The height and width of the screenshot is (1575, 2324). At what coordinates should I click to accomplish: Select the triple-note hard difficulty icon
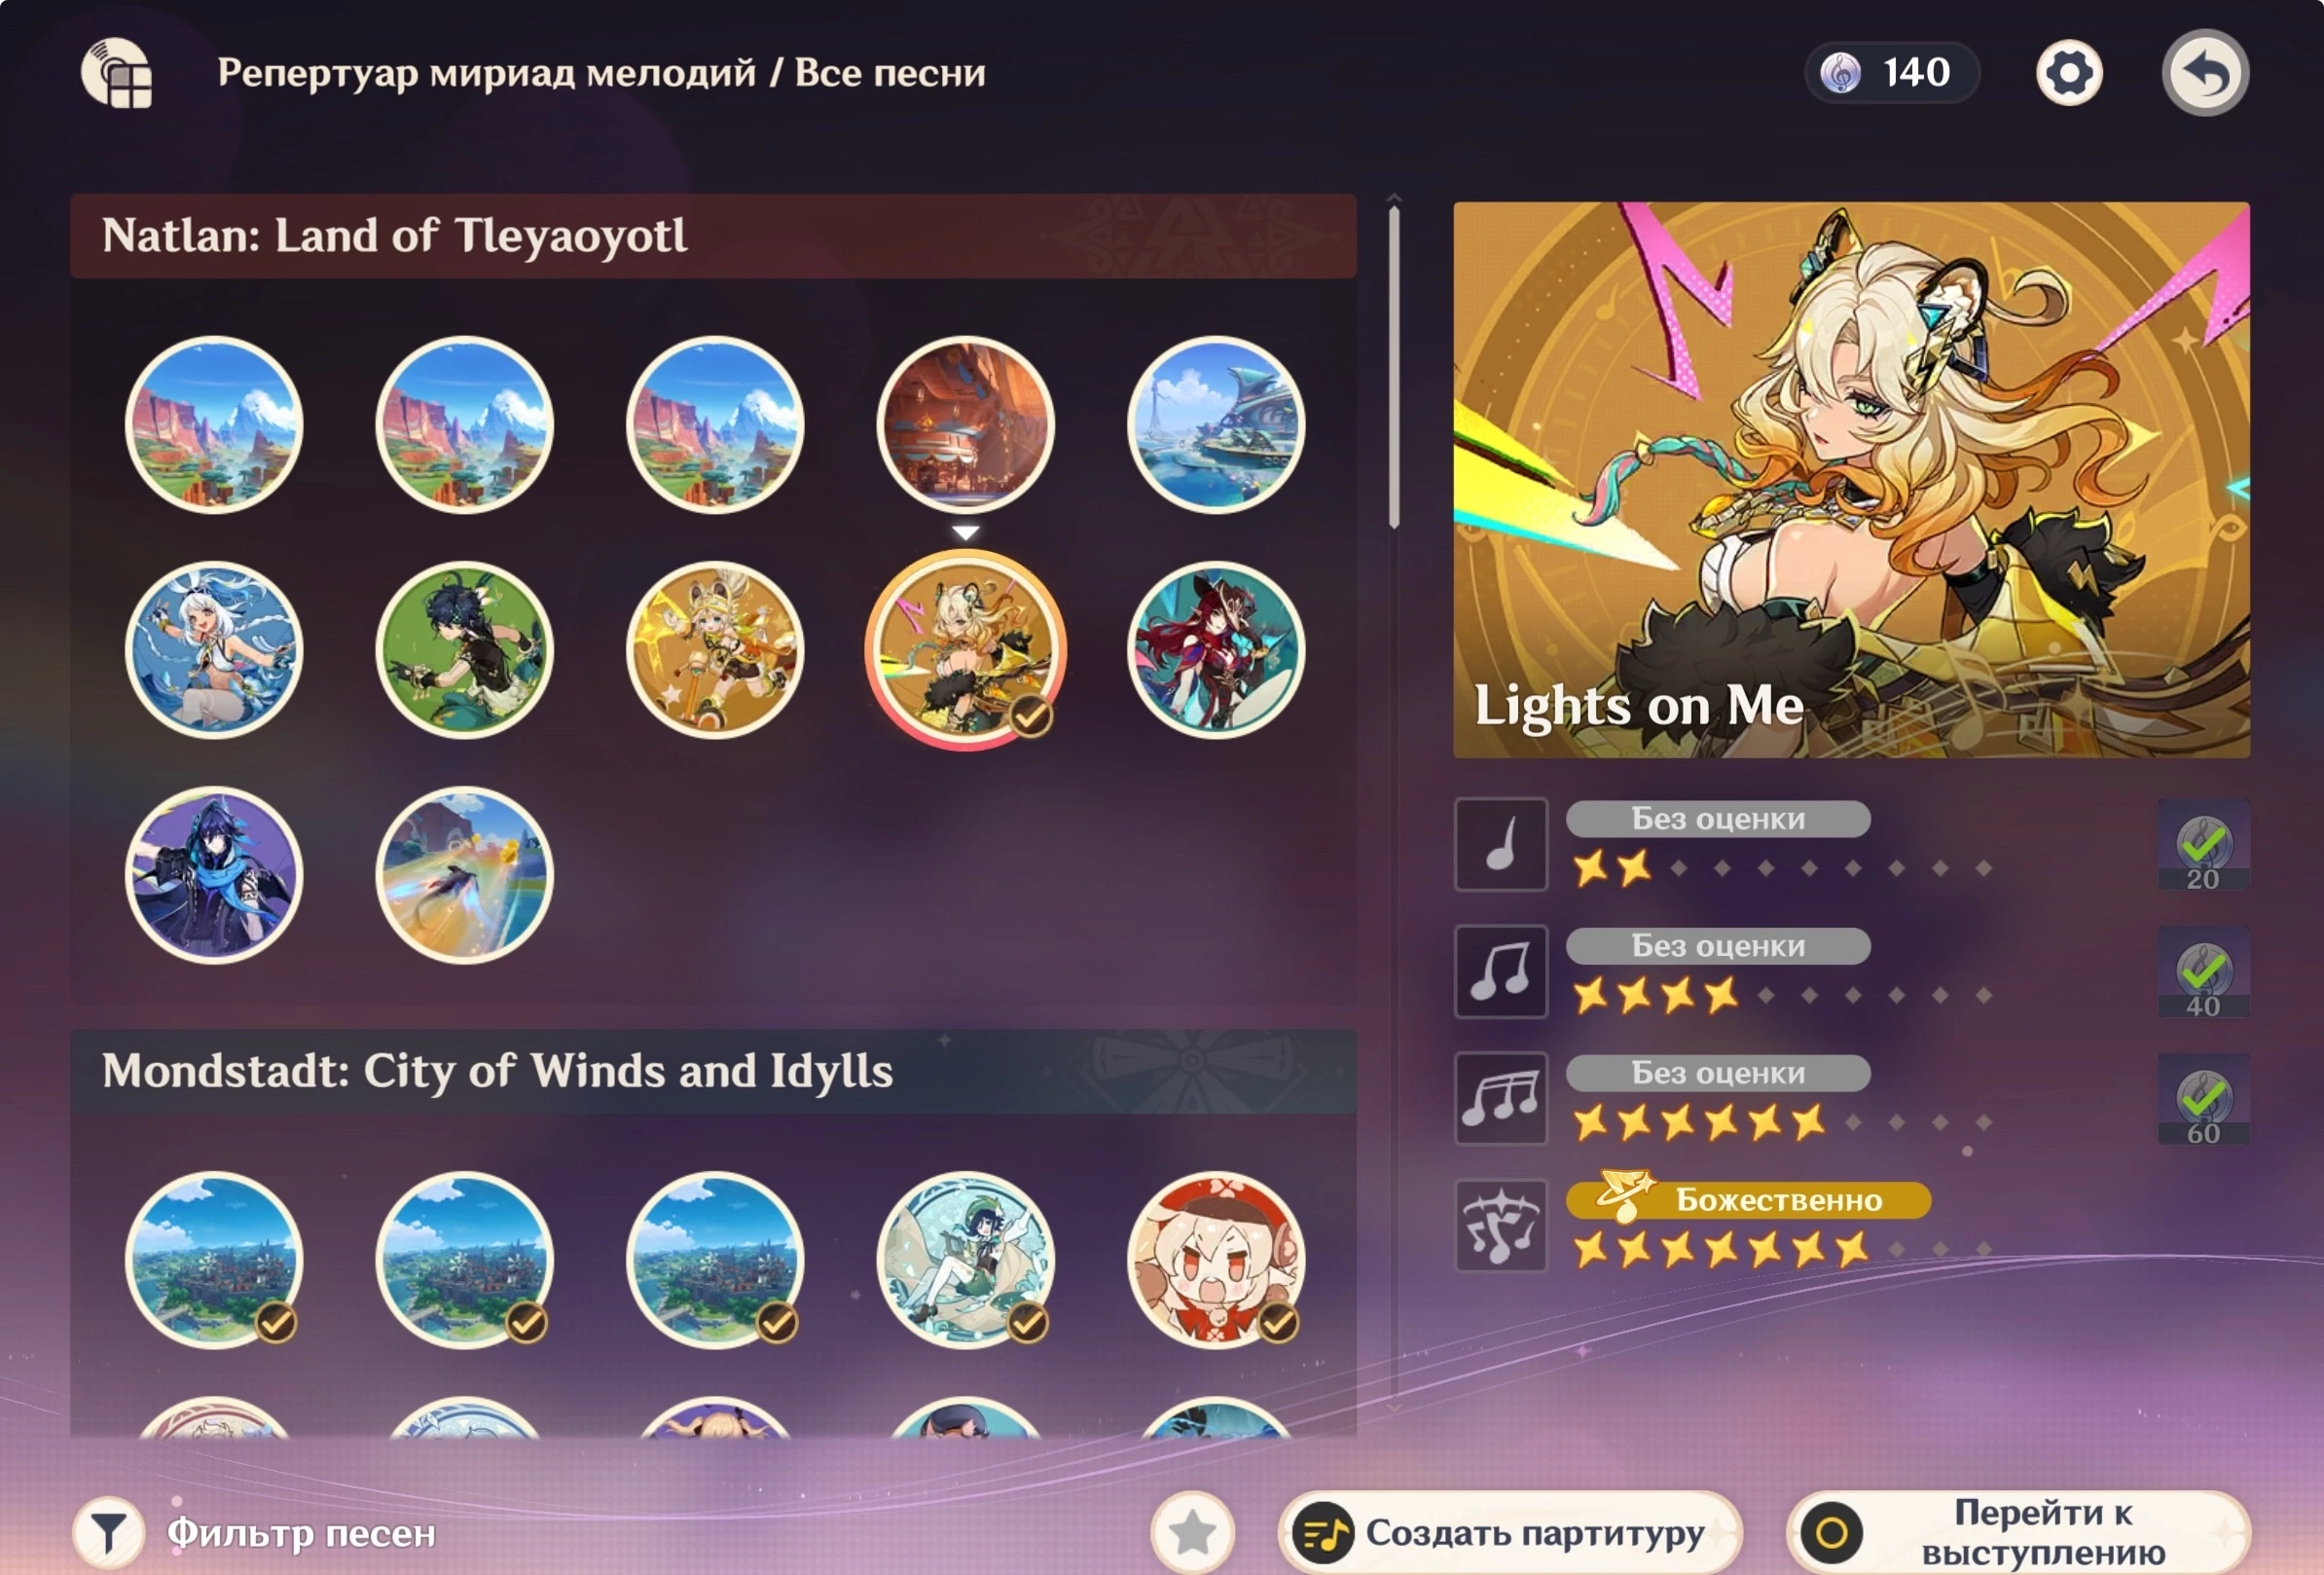(x=1500, y=1098)
